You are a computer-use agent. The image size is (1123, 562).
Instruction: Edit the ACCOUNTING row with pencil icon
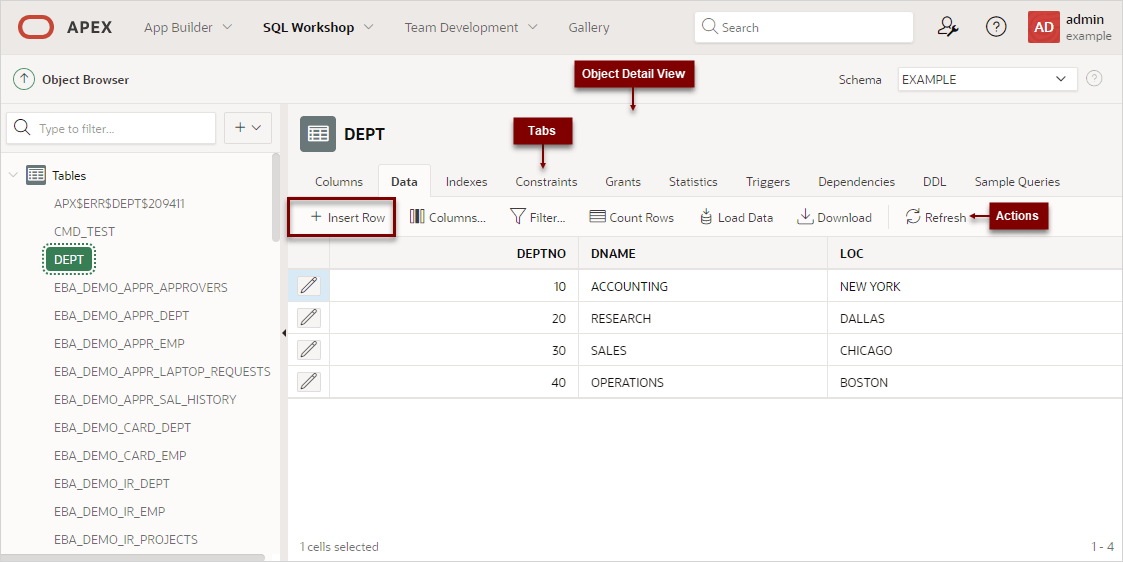click(x=309, y=286)
